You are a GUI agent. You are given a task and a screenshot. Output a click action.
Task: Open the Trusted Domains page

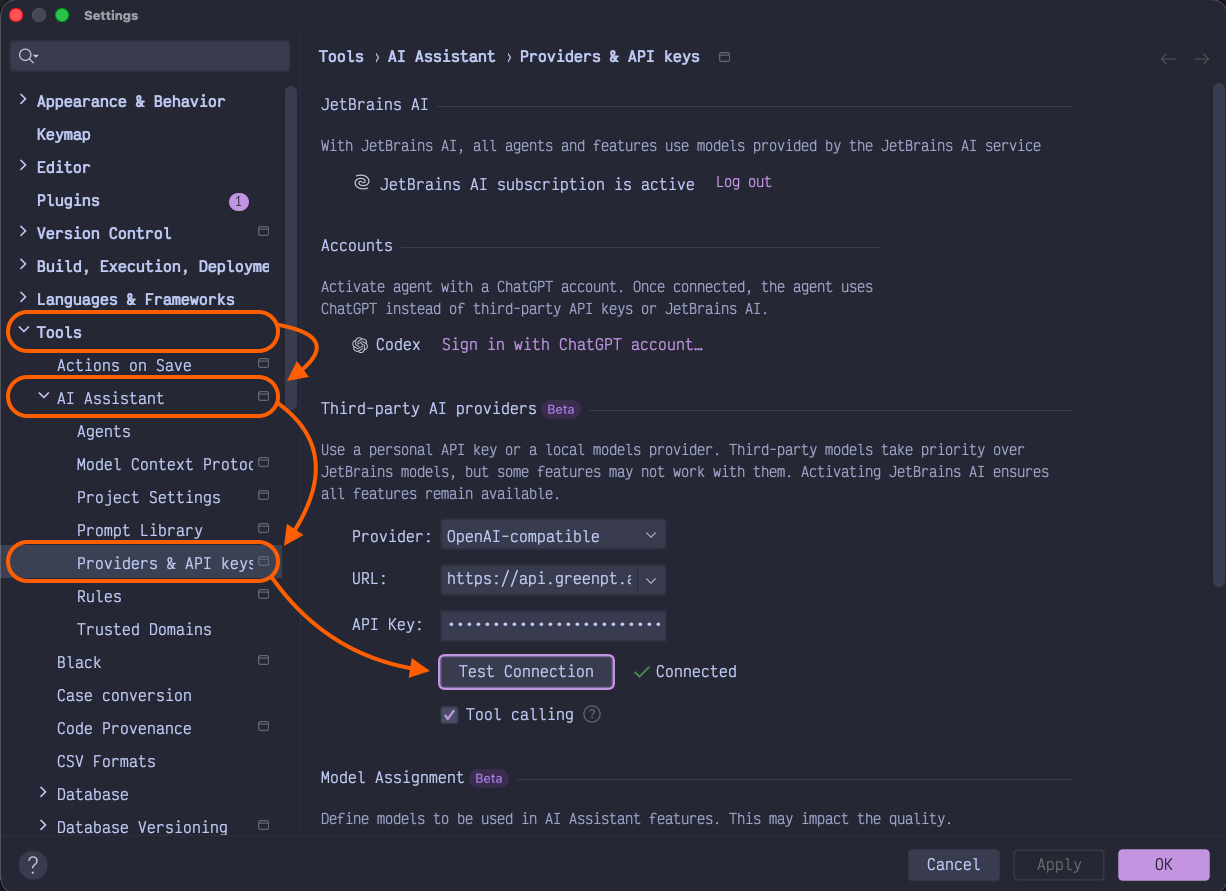144,629
